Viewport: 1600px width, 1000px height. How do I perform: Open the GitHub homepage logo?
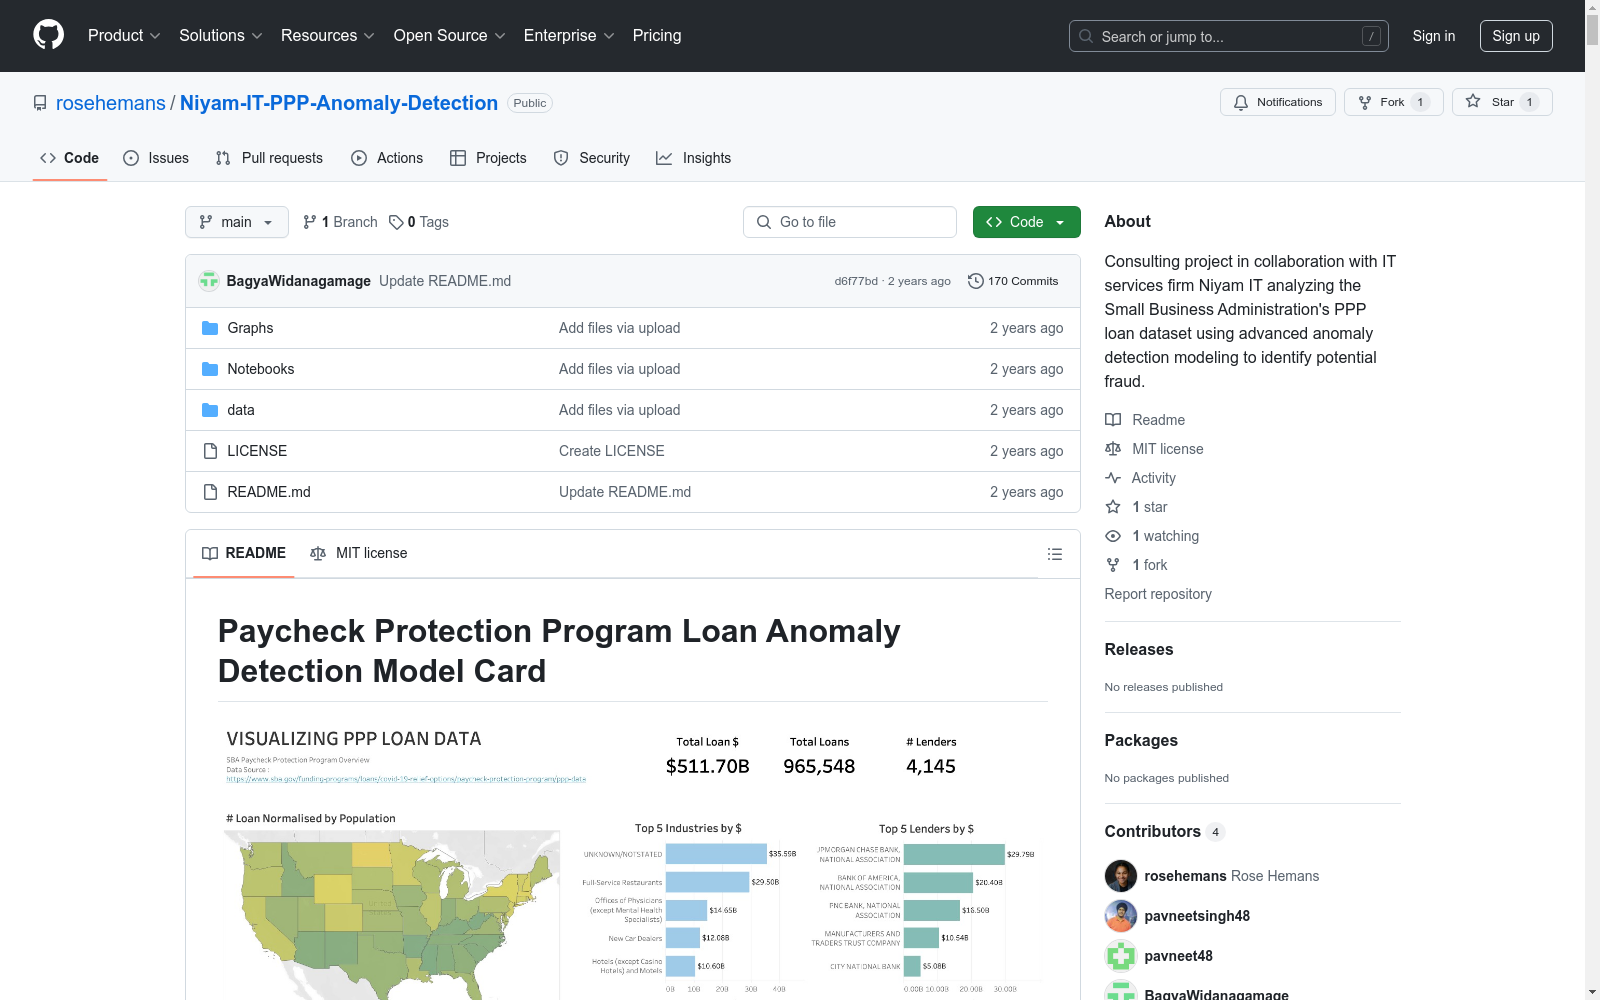(48, 35)
